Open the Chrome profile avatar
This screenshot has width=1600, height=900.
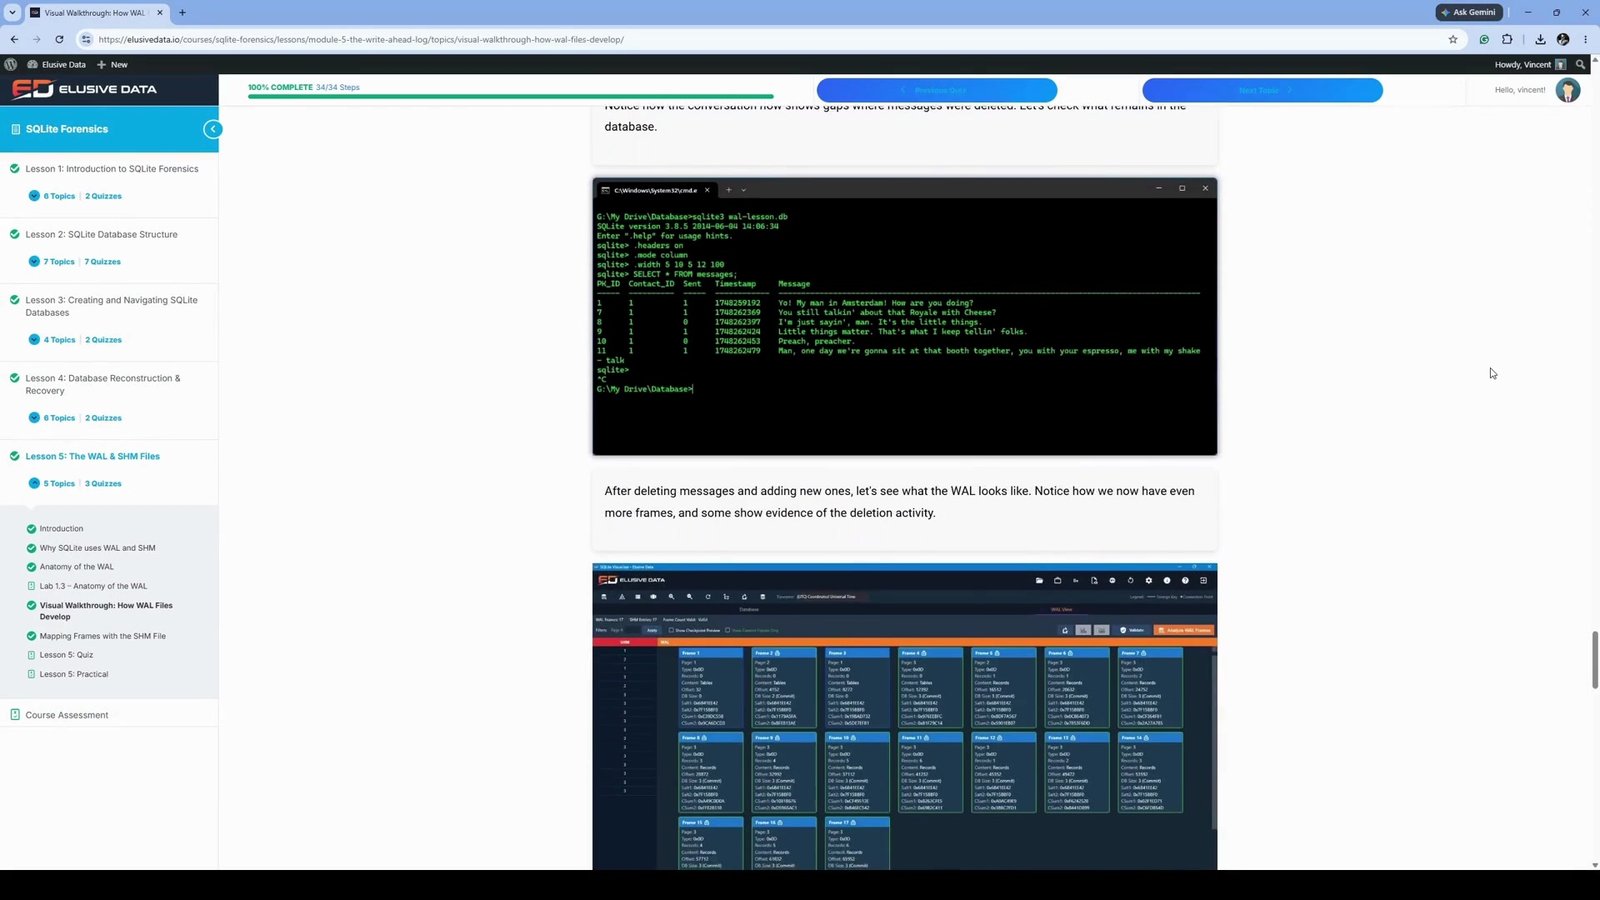(x=1563, y=39)
